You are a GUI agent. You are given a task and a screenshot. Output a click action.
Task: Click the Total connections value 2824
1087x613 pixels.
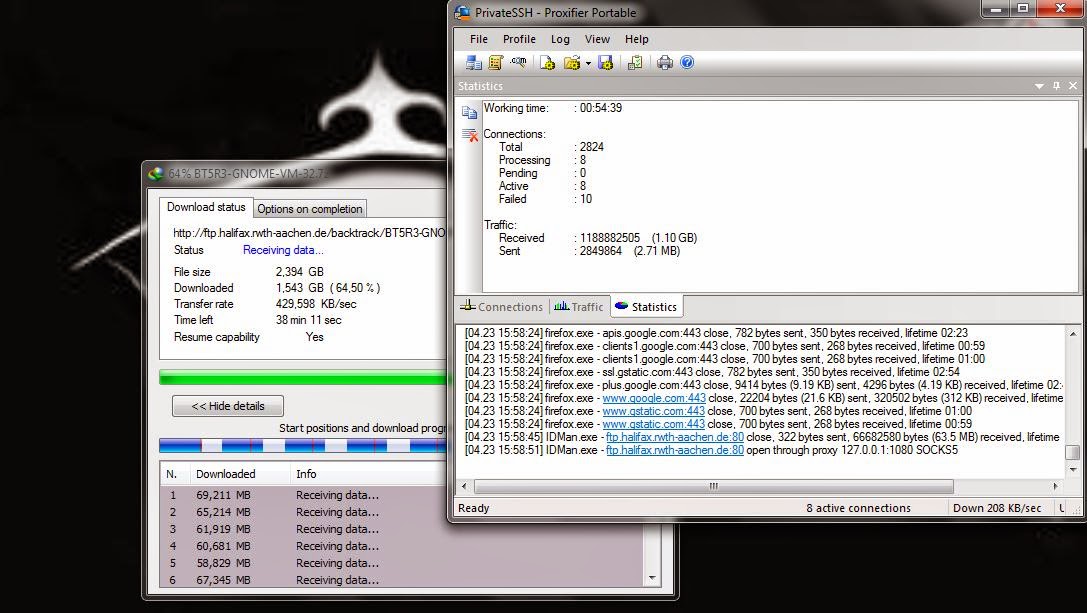[592, 147]
